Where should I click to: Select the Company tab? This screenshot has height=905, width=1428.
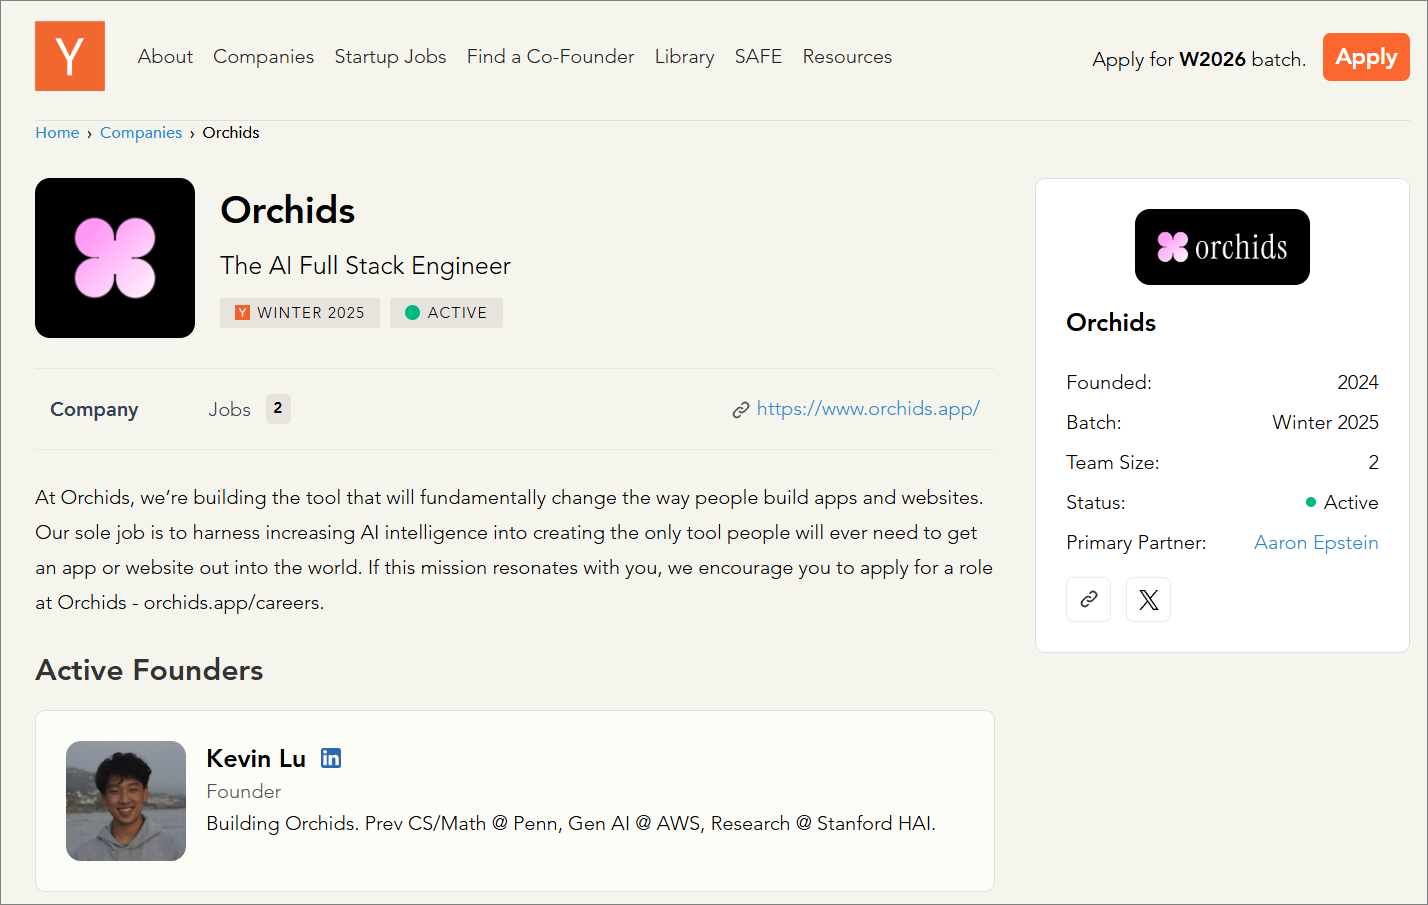point(94,409)
